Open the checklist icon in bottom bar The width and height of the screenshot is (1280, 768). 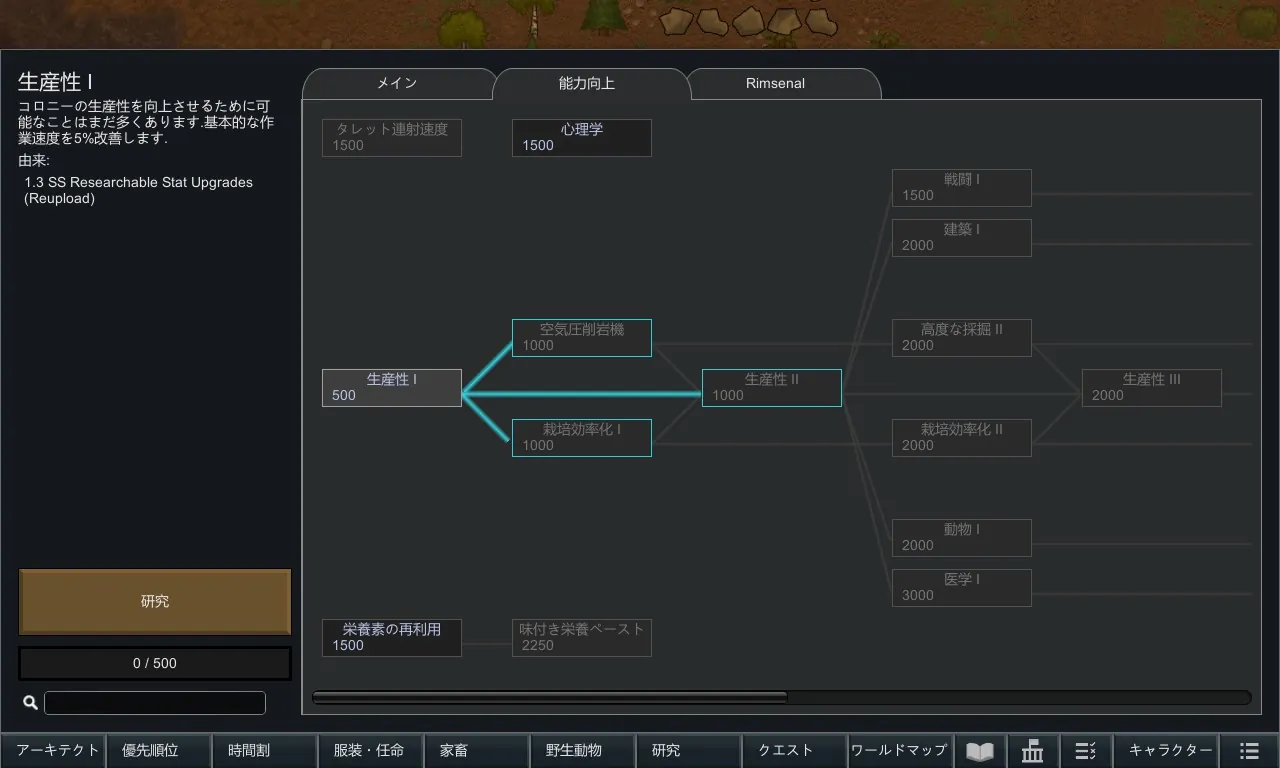(x=1086, y=751)
